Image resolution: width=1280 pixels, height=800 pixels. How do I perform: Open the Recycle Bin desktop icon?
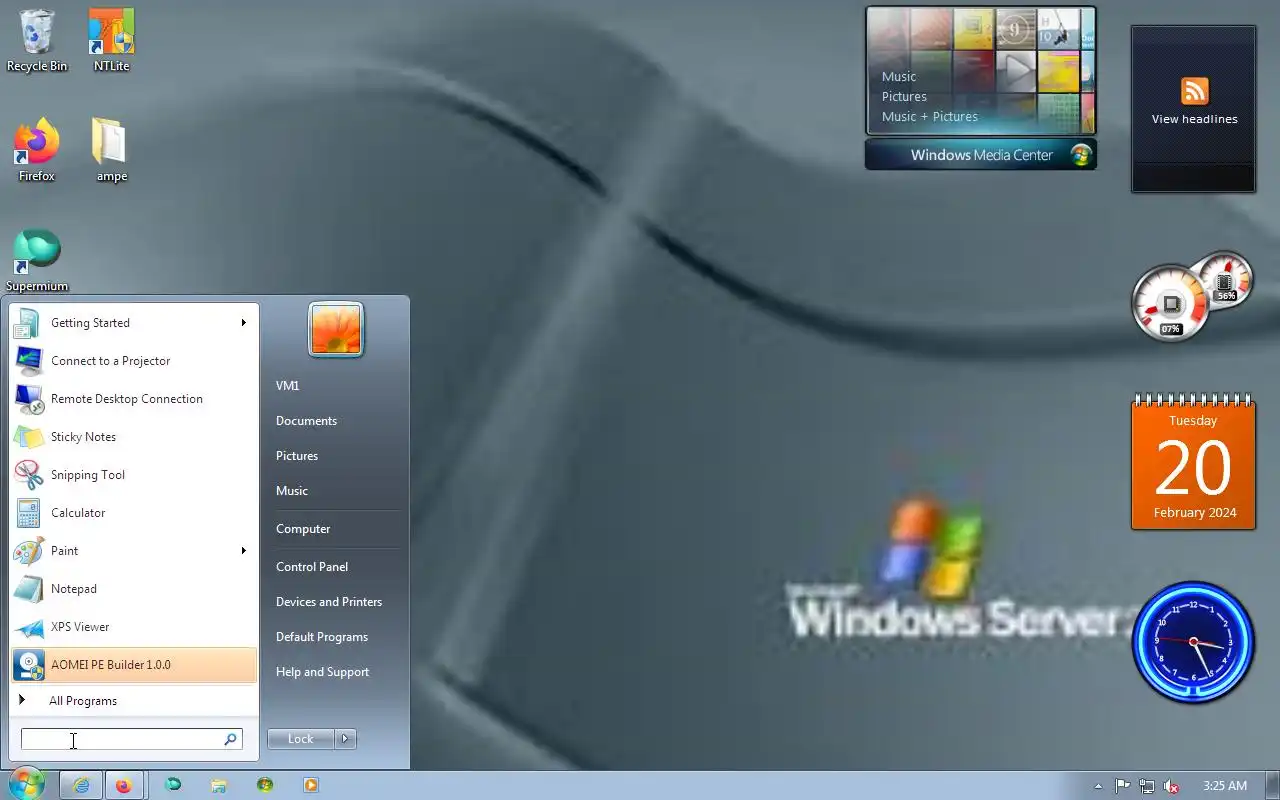[x=37, y=40]
